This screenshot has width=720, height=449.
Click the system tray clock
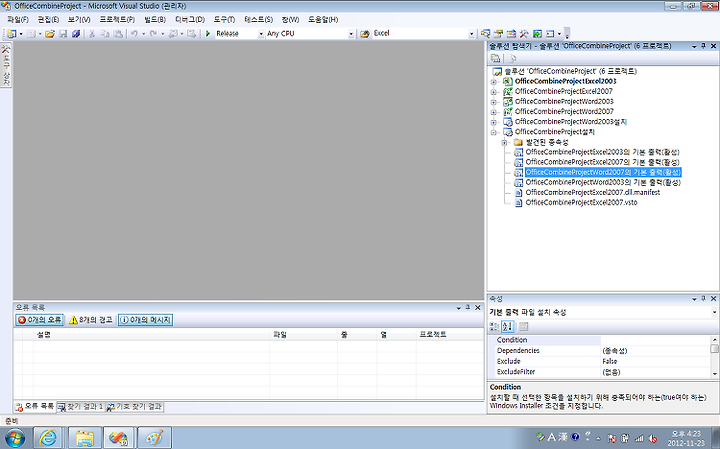[x=686, y=438]
